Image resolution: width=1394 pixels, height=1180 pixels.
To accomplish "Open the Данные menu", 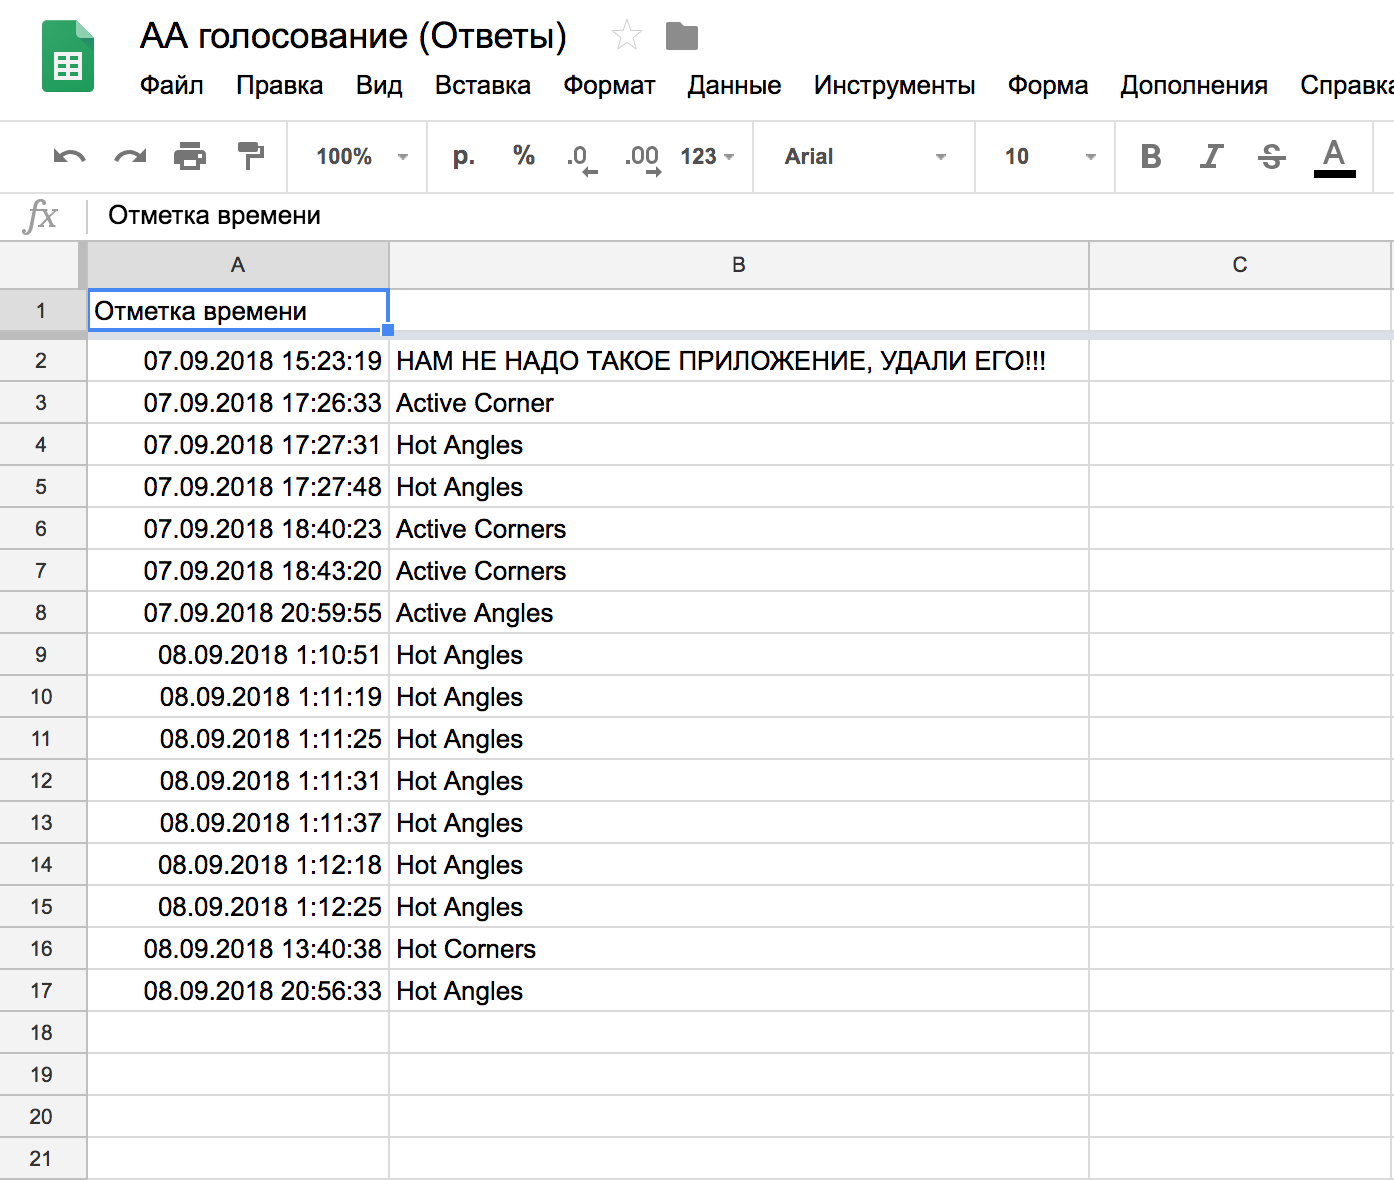I will [x=734, y=86].
